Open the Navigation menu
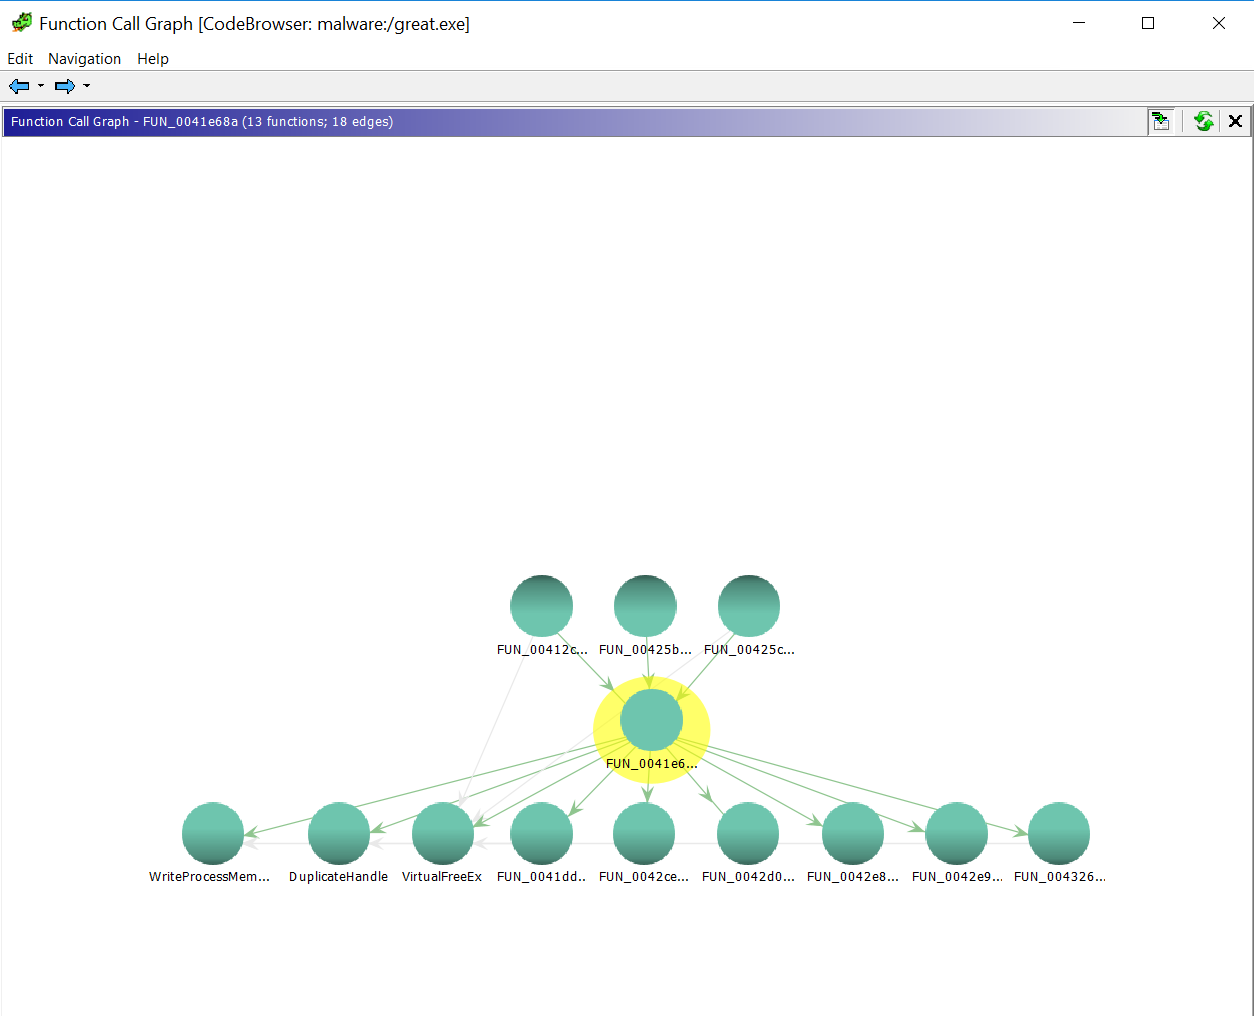This screenshot has height=1016, width=1254. click(x=84, y=59)
